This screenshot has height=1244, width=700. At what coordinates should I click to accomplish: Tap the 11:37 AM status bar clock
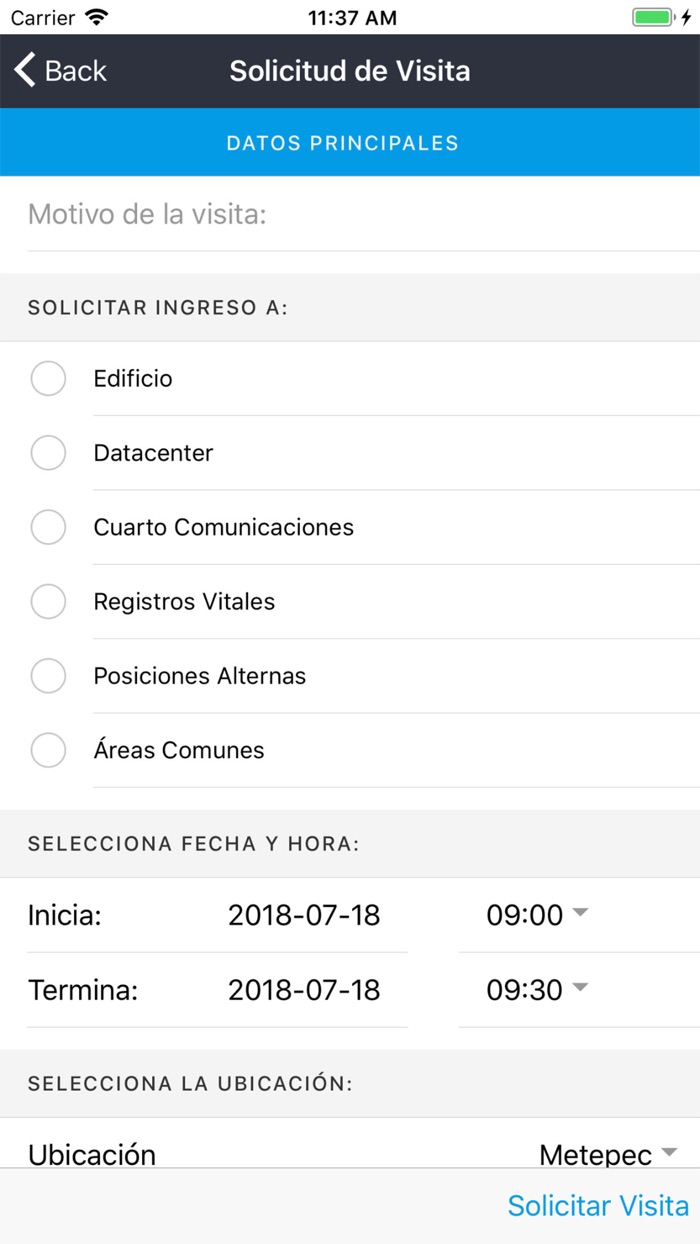pos(352,18)
